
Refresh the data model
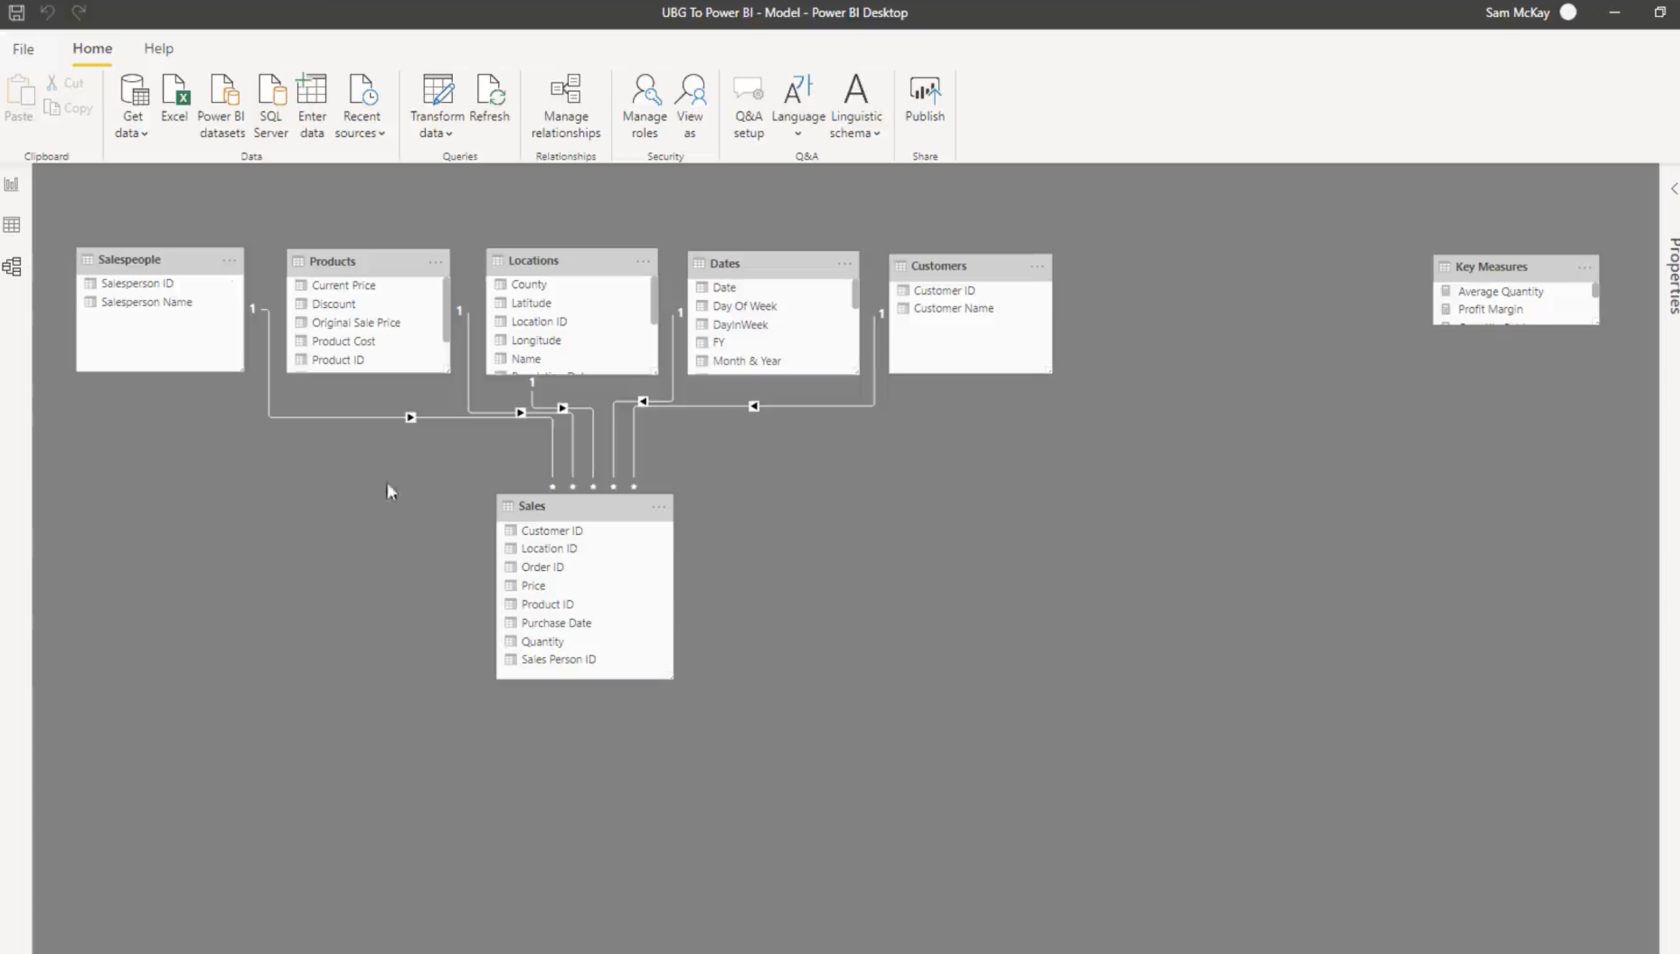489,98
